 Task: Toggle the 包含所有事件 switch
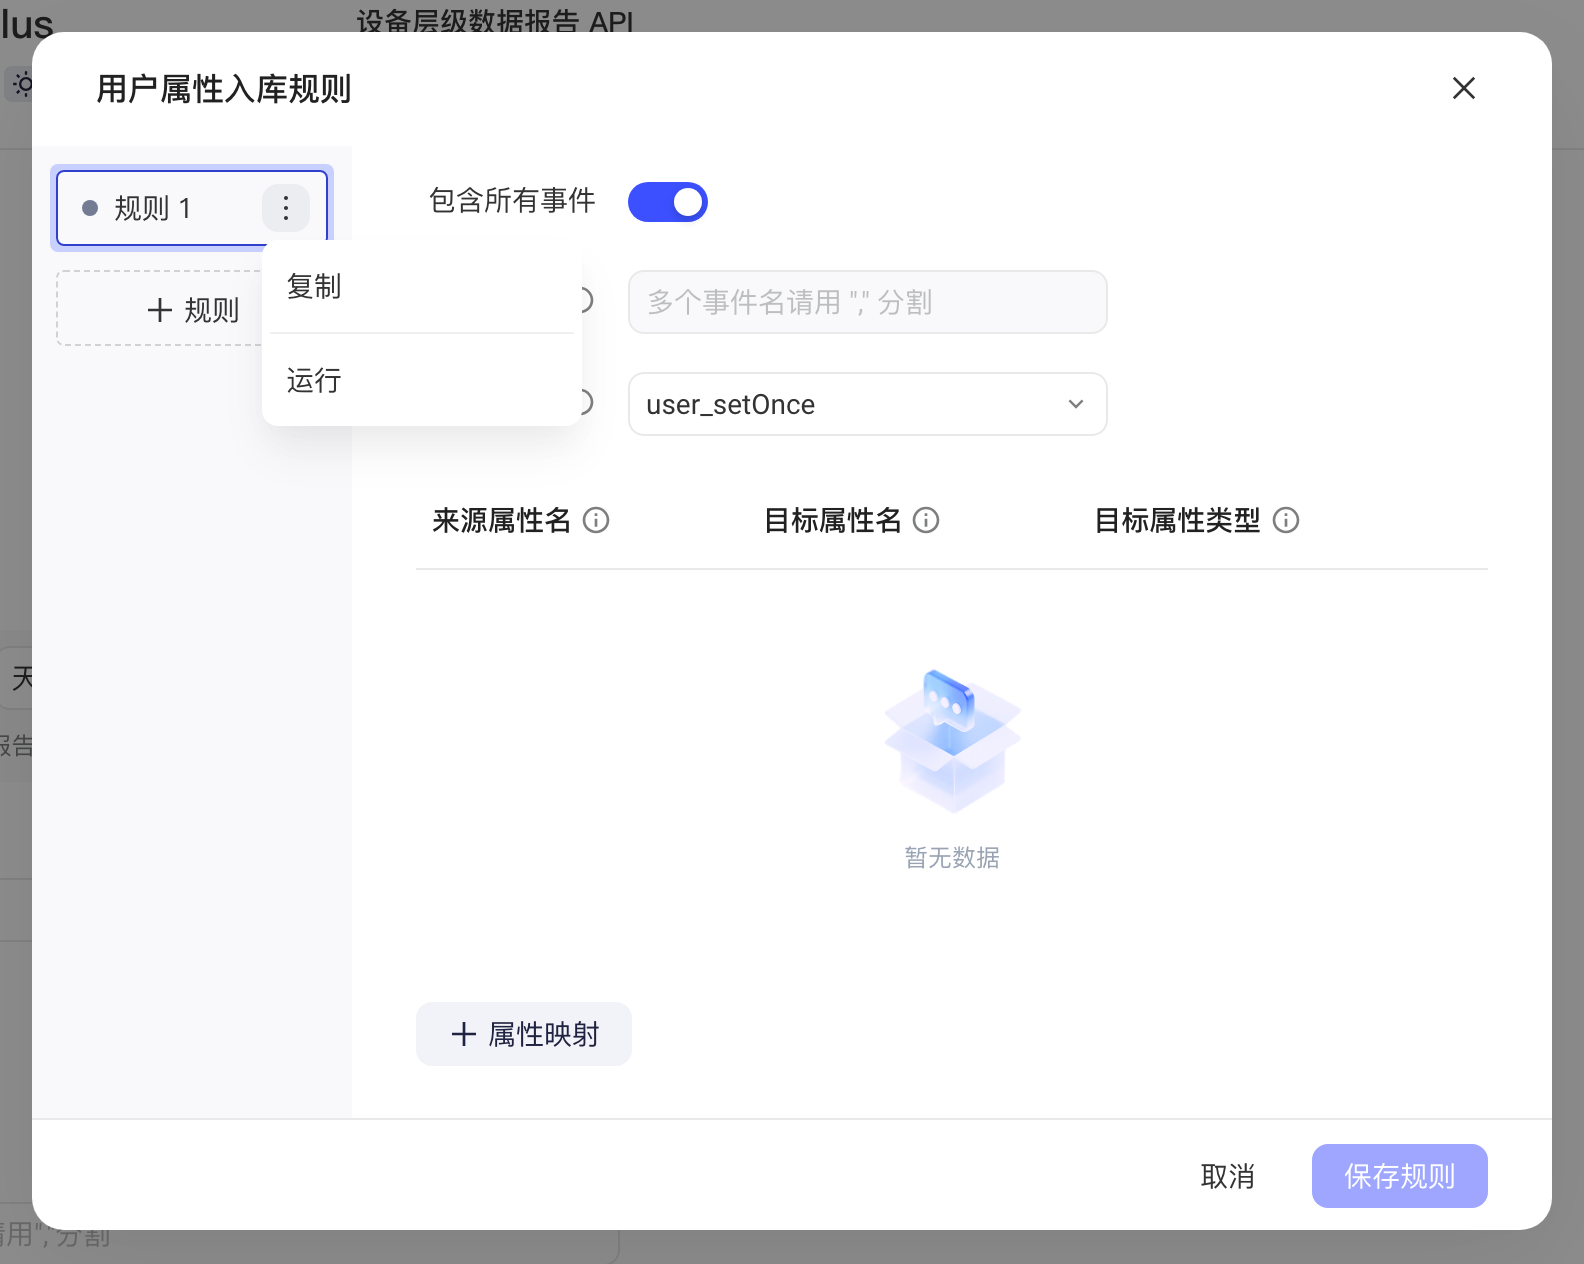668,202
